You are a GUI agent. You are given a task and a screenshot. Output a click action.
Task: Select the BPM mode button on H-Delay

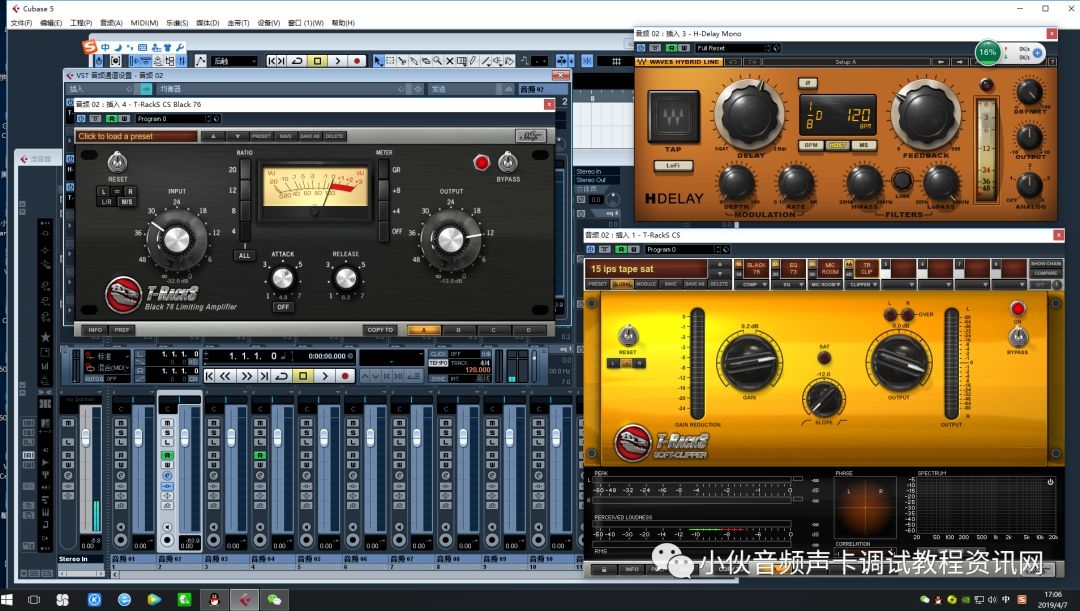click(811, 145)
